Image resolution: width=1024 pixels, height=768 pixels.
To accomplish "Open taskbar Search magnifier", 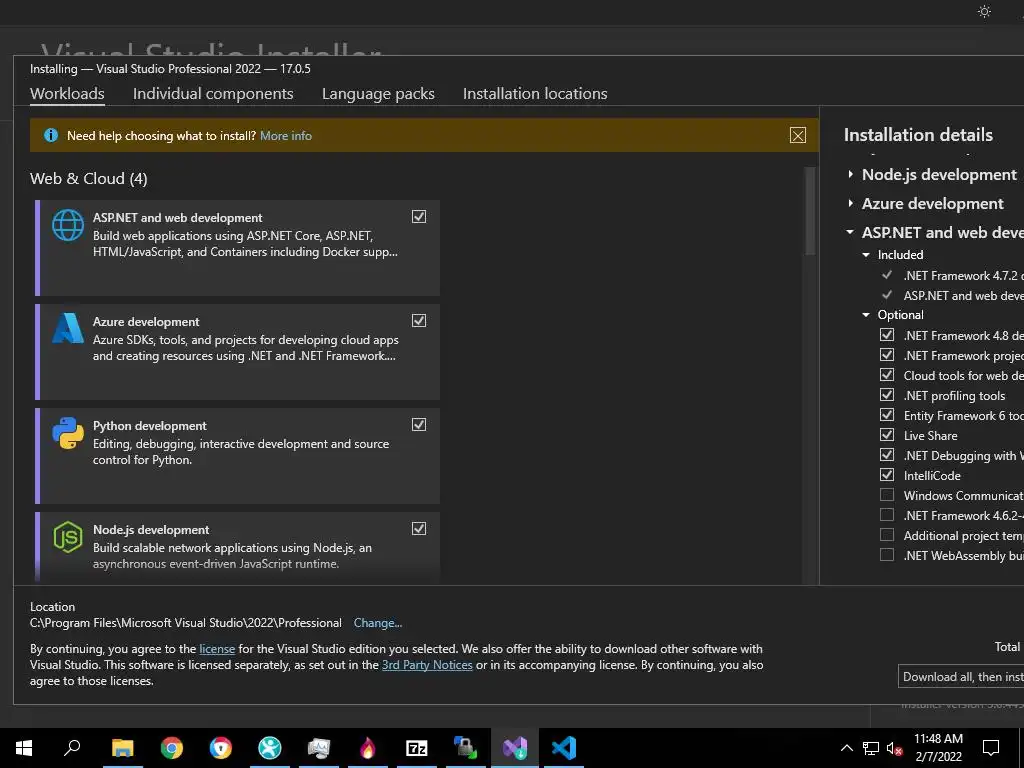I will 72,748.
